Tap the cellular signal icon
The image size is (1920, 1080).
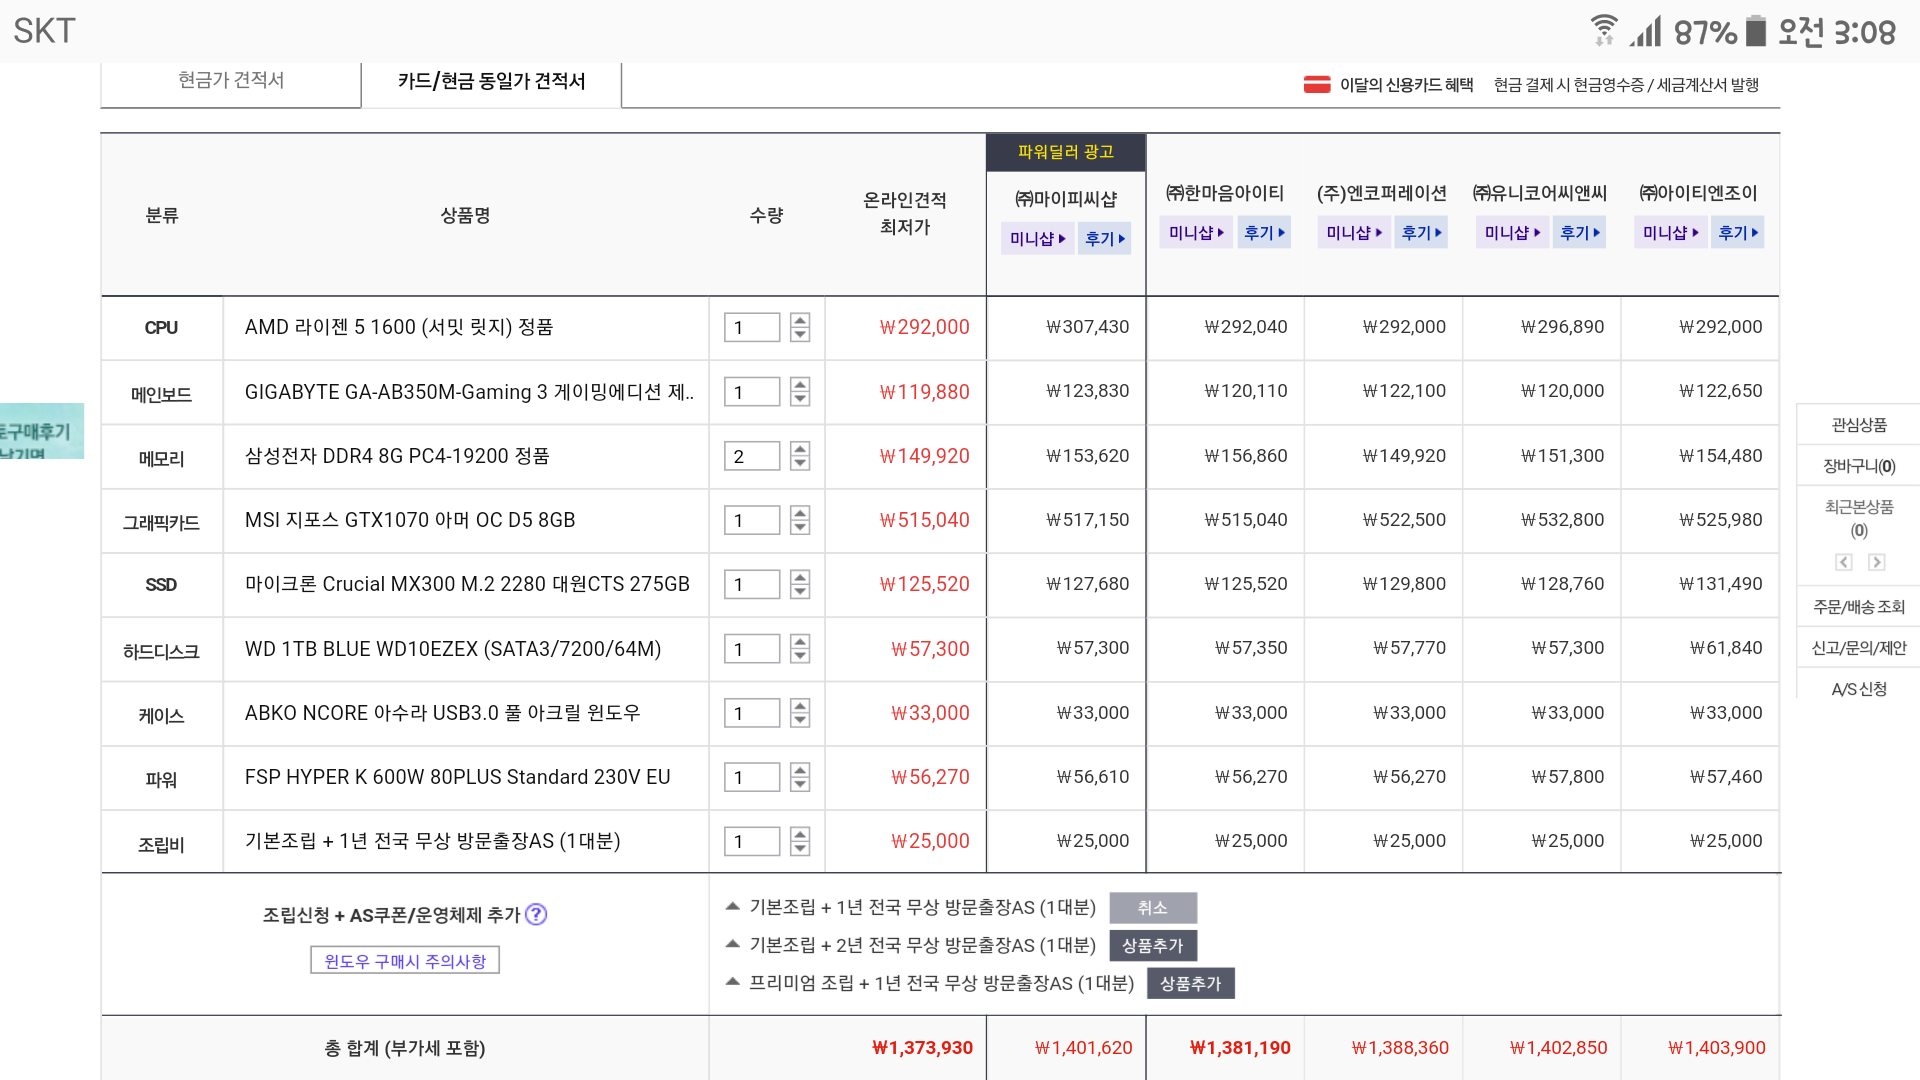pos(1645,31)
